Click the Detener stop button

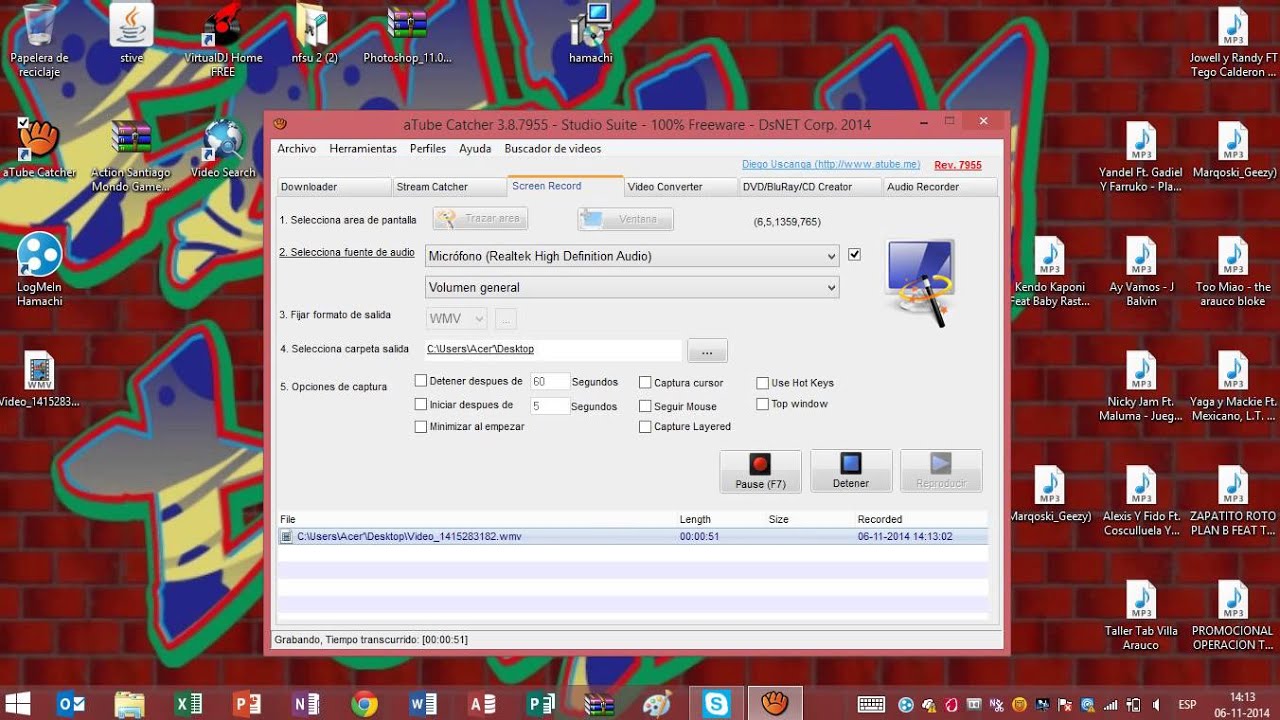[x=851, y=471]
